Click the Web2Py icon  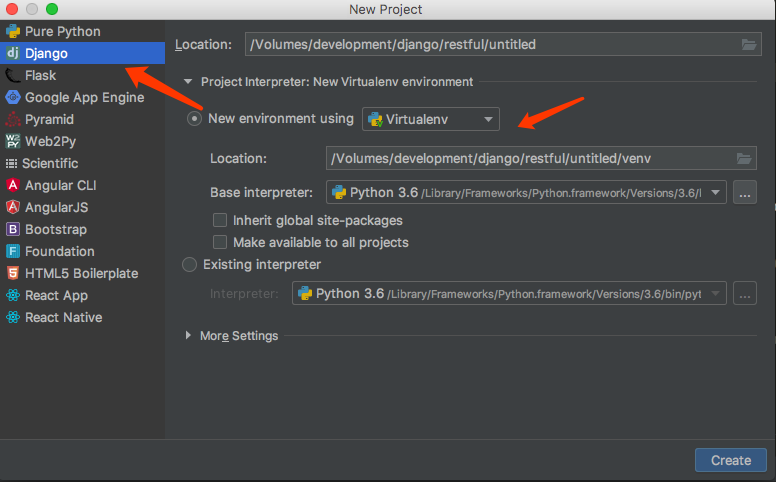12,141
